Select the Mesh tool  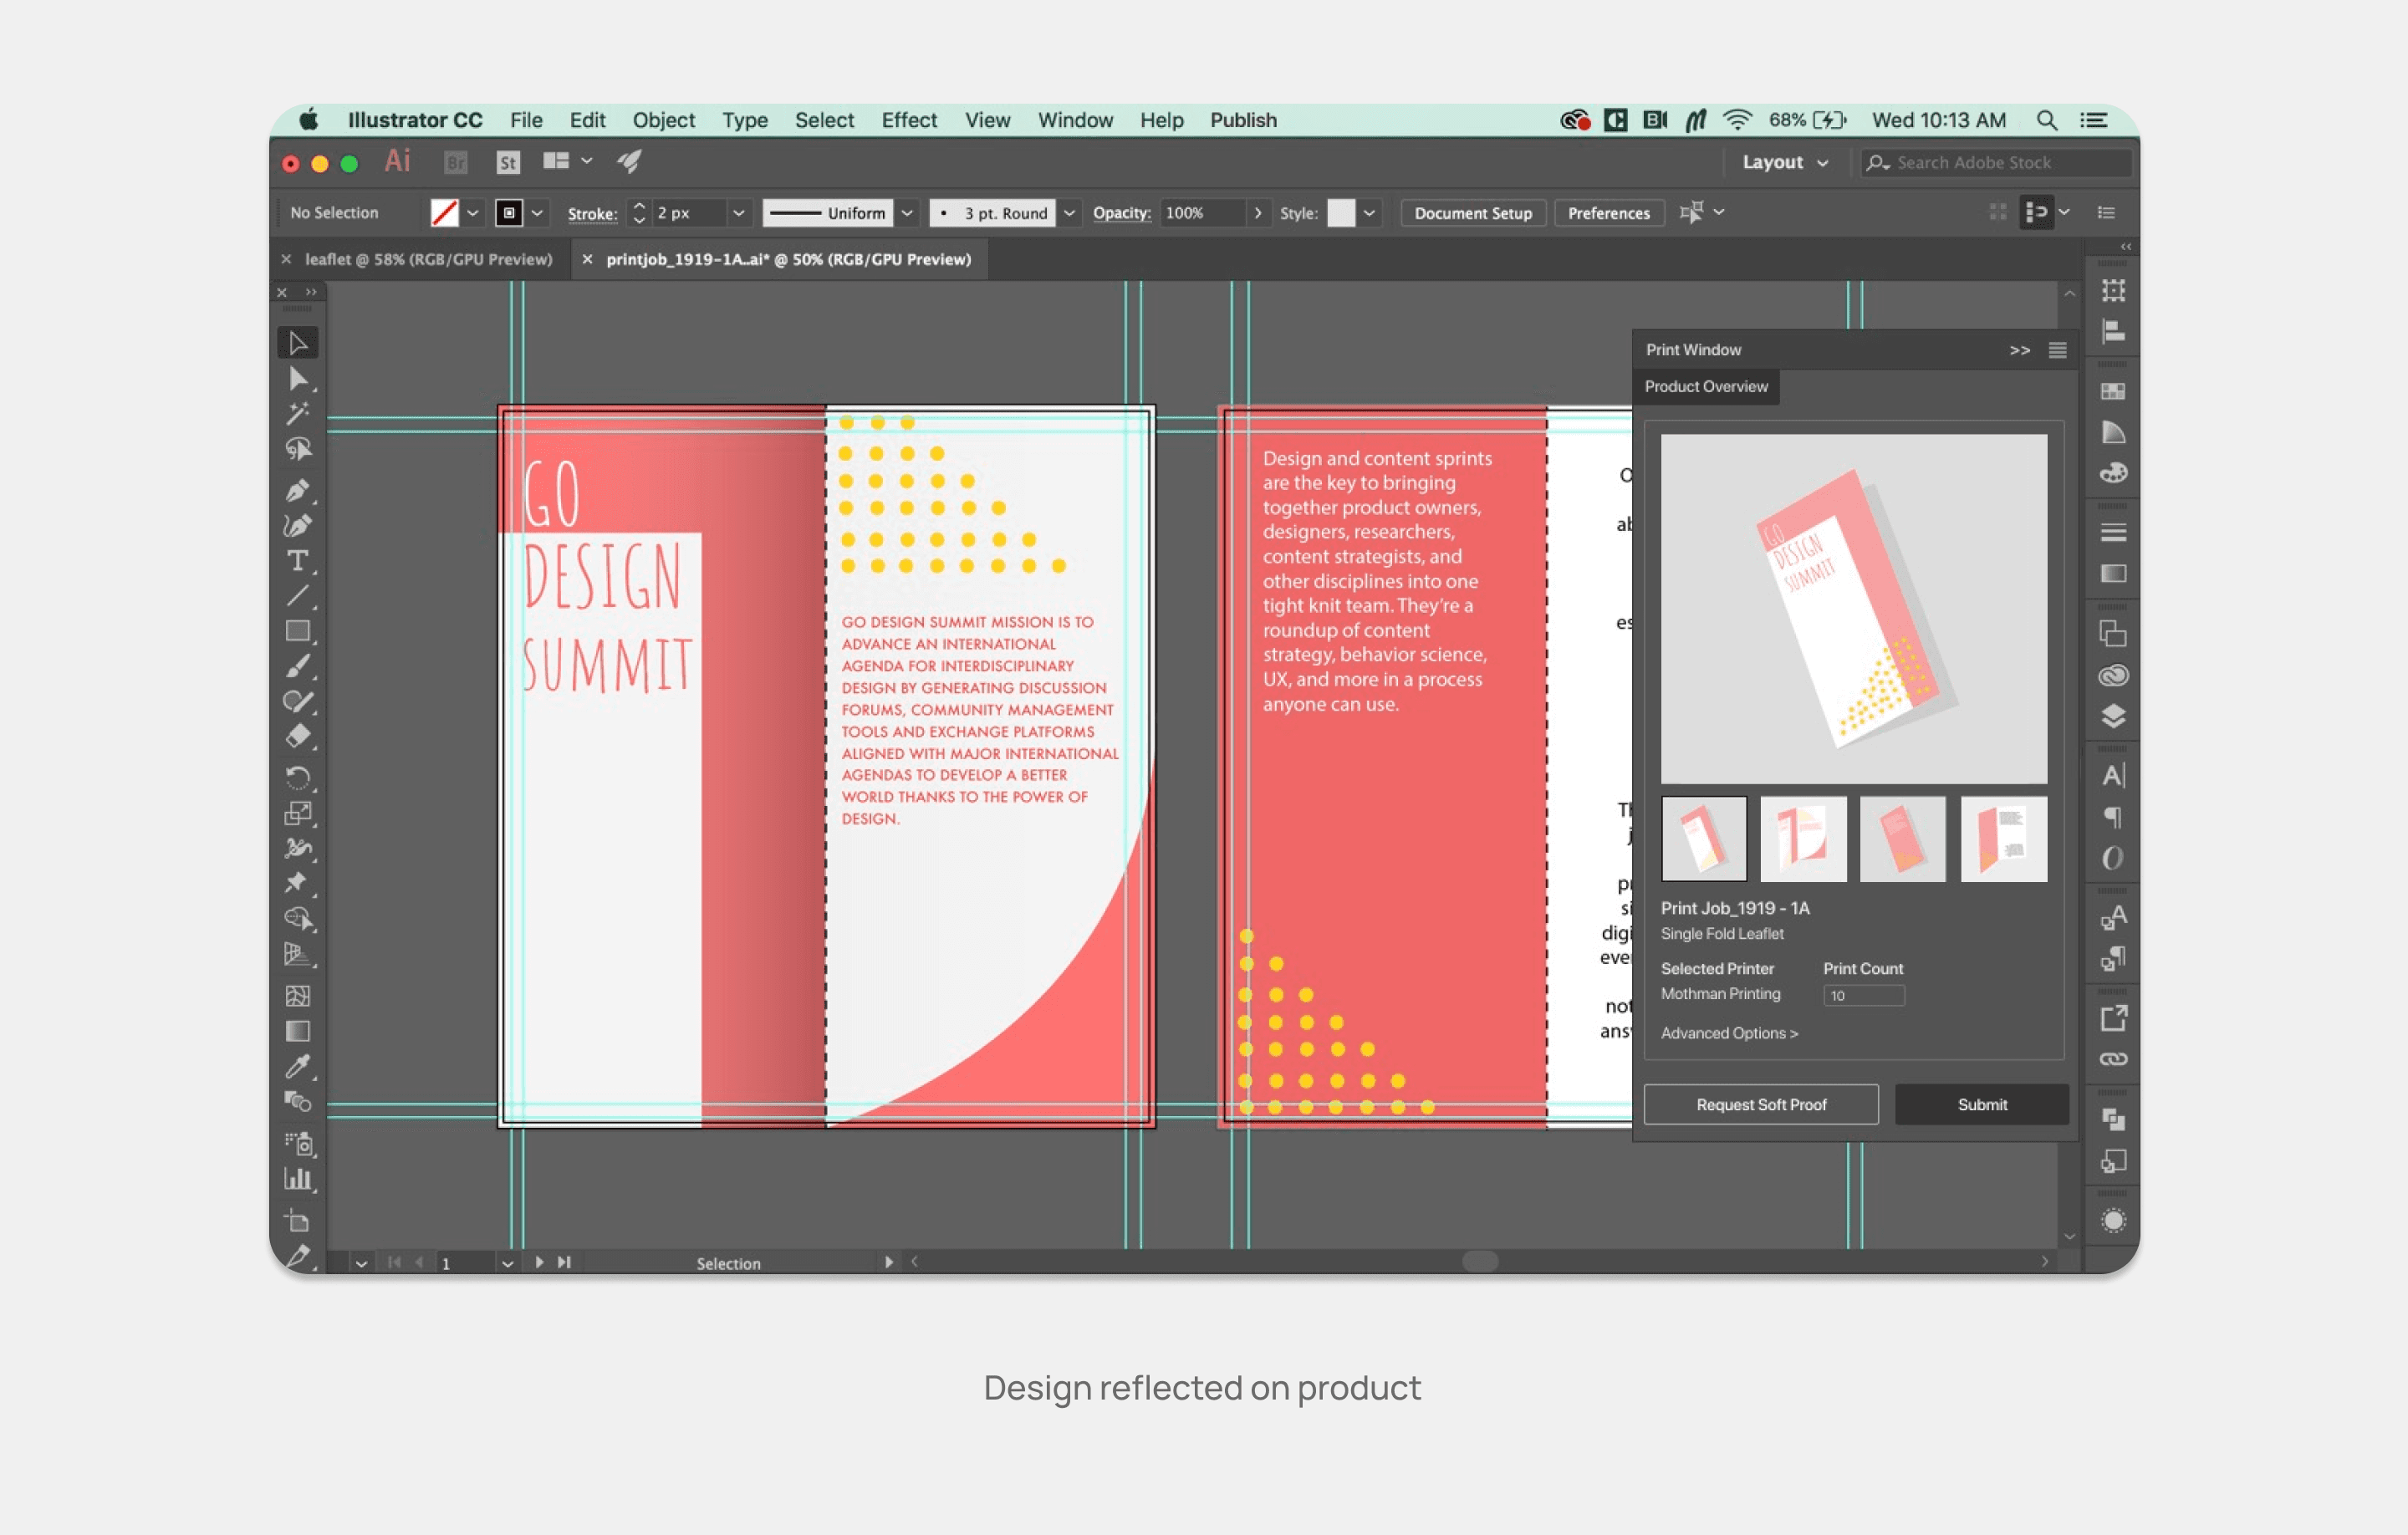click(x=297, y=995)
